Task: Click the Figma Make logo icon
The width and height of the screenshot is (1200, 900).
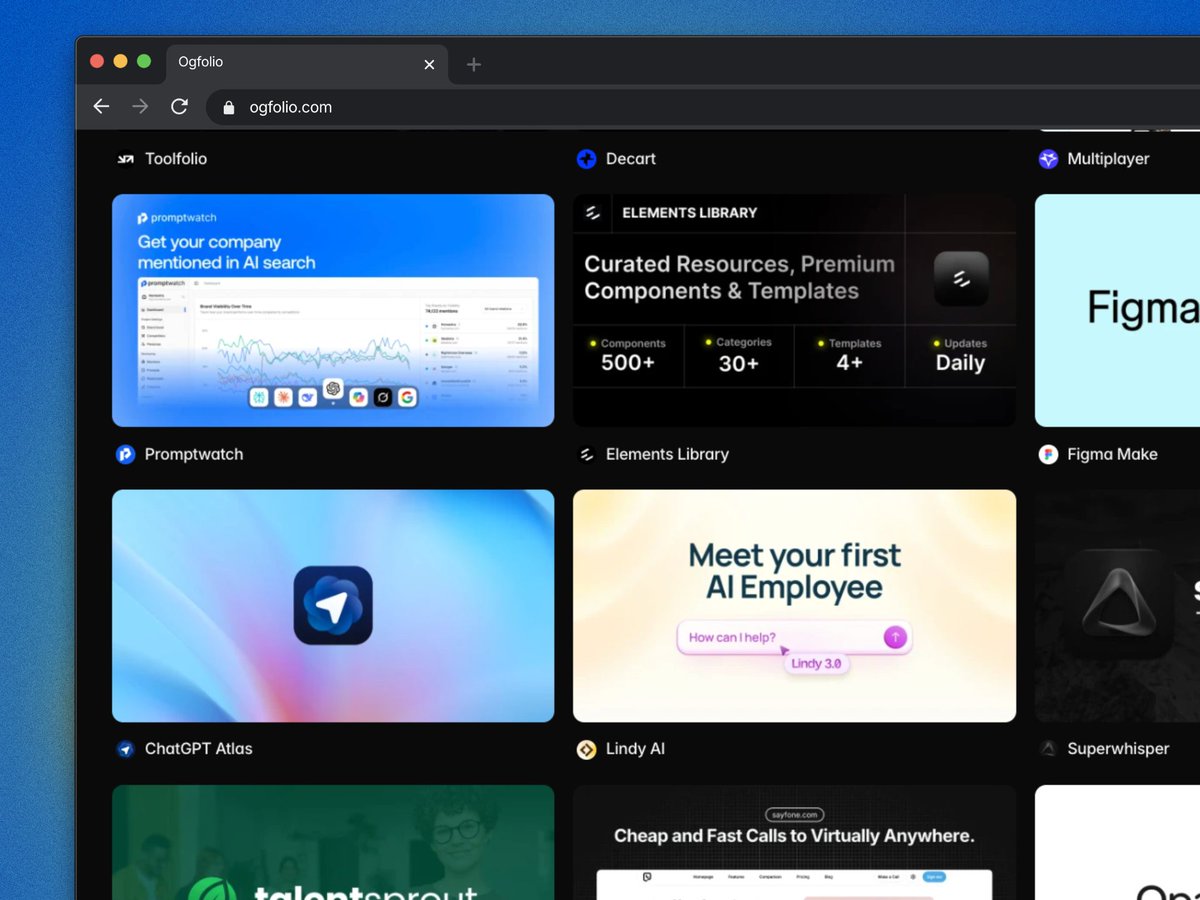Action: tap(1048, 454)
